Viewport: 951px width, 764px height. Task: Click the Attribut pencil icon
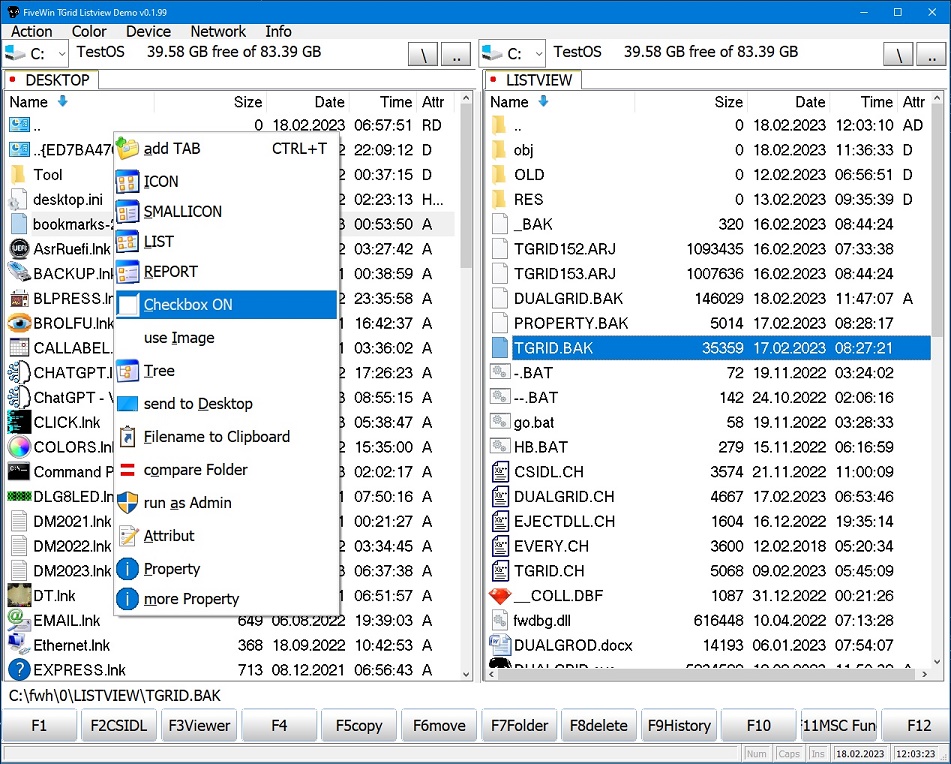(x=128, y=536)
